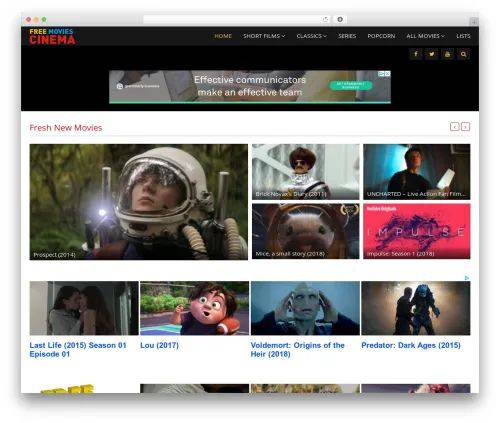Open the Lists menu item

(463, 36)
